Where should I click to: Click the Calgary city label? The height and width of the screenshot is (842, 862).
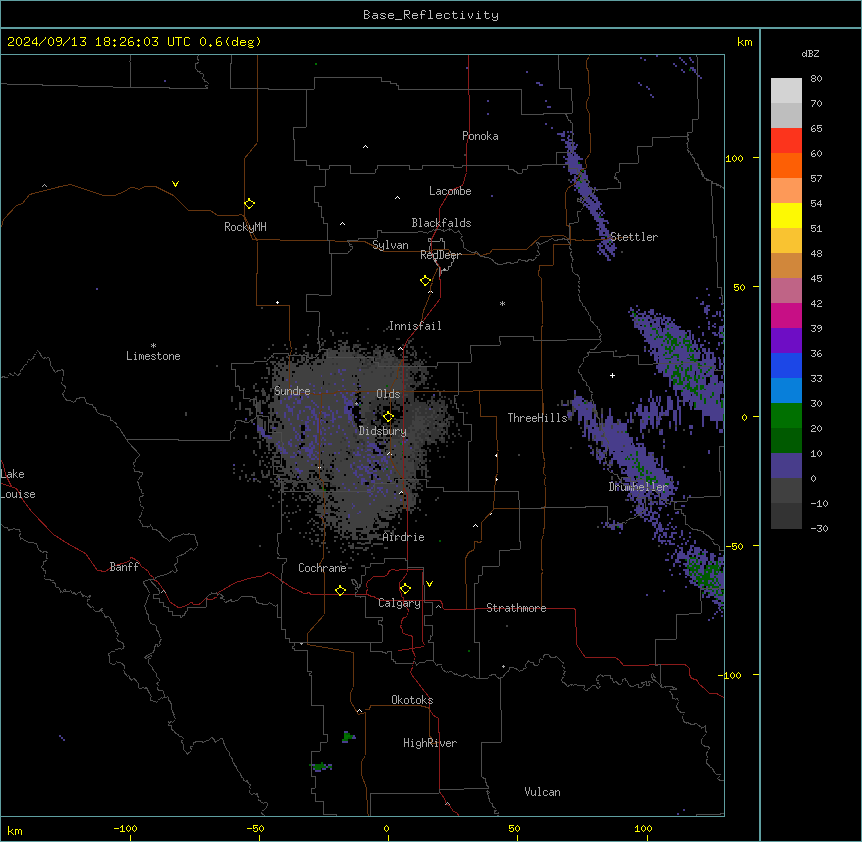pyautogui.click(x=399, y=603)
